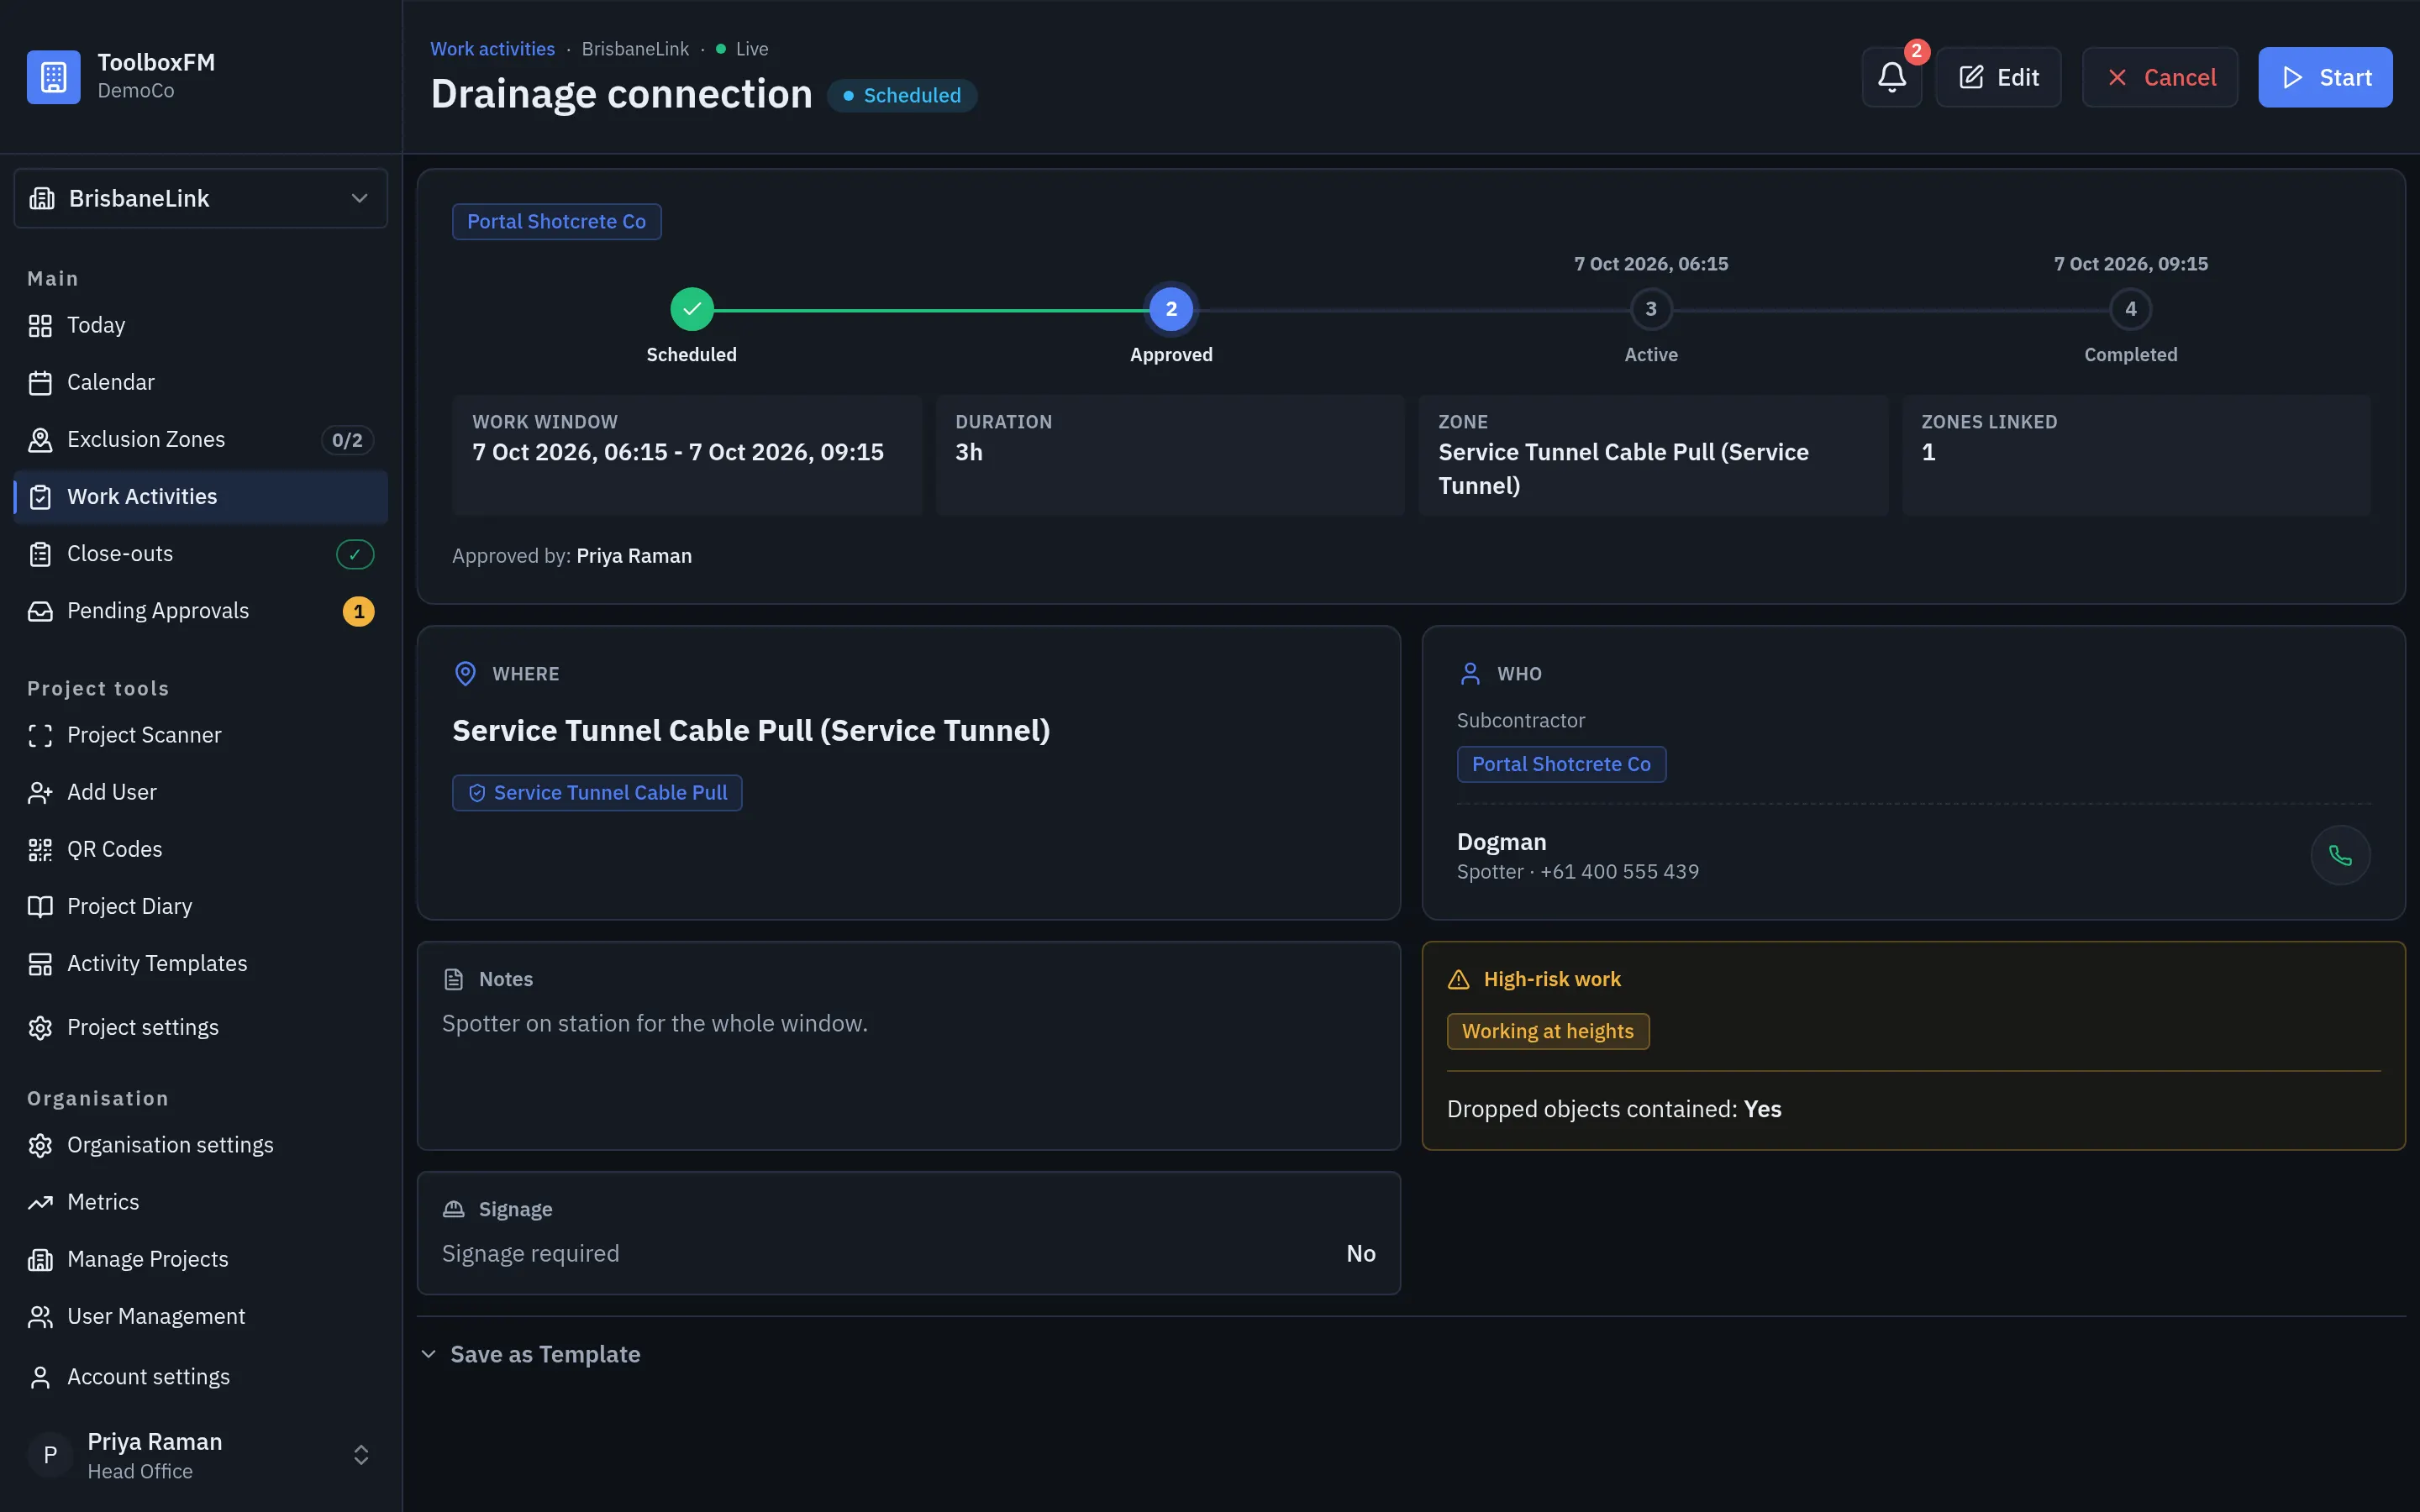Go to Project settings

[201, 1028]
